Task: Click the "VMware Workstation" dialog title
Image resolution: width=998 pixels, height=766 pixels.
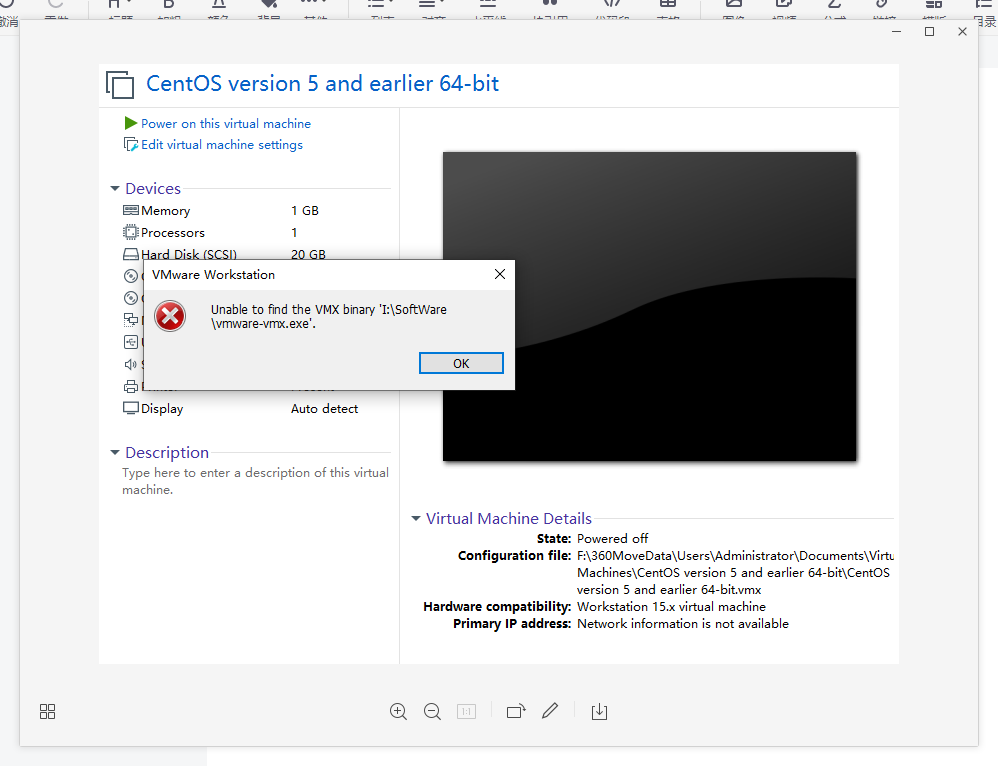Action: 213,274
